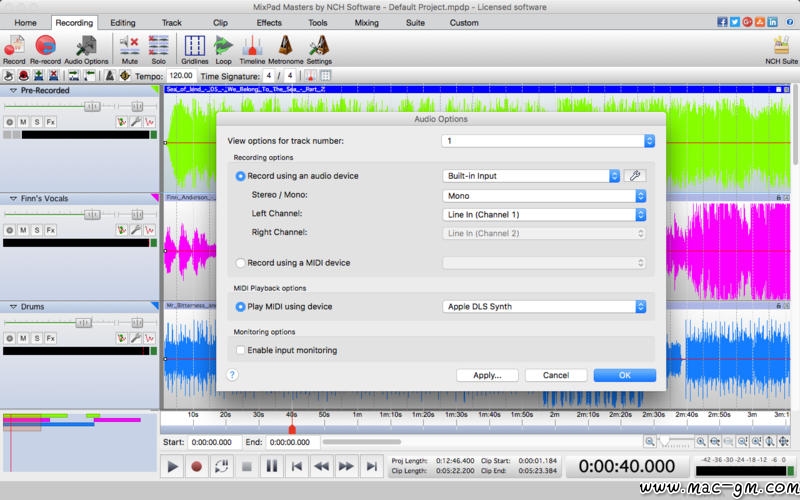The image size is (800, 500).
Task: Click the help question mark in dialog
Action: 232,375
